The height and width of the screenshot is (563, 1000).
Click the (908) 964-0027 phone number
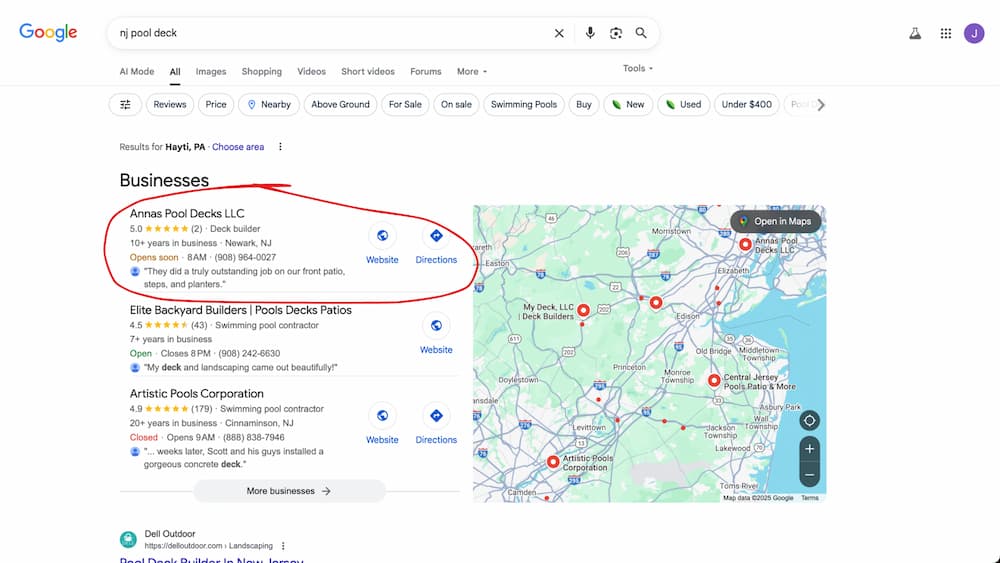pos(246,258)
